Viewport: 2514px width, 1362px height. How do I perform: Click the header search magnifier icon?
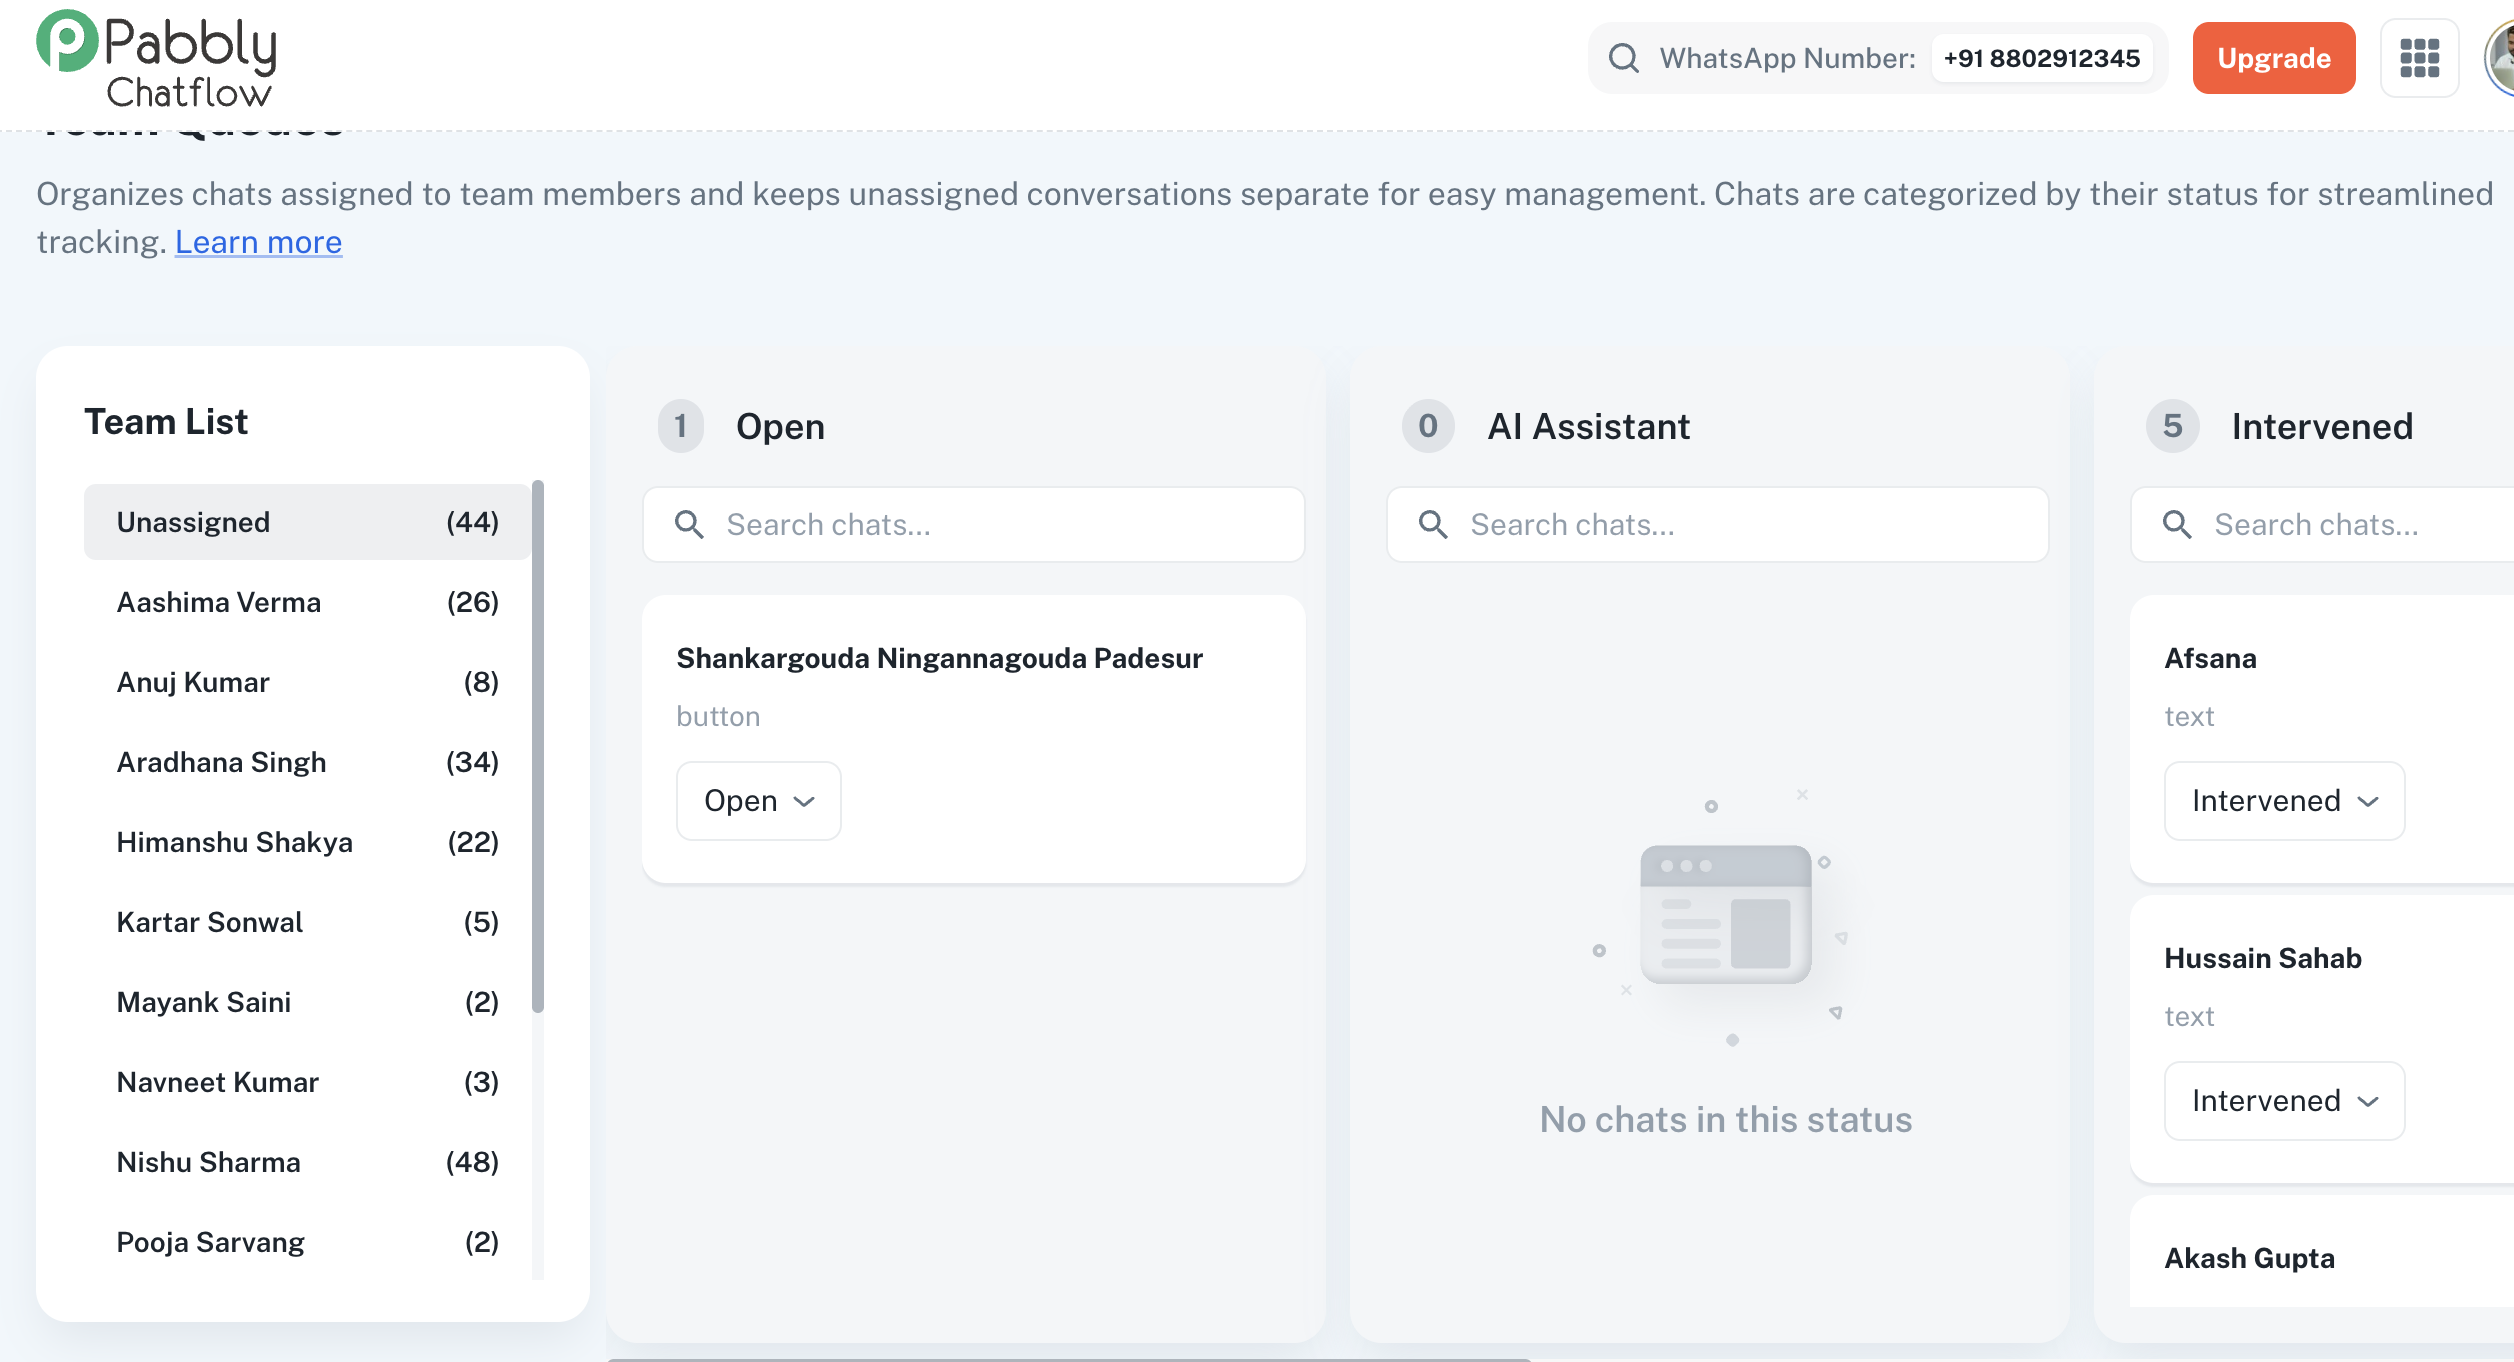[x=1623, y=58]
